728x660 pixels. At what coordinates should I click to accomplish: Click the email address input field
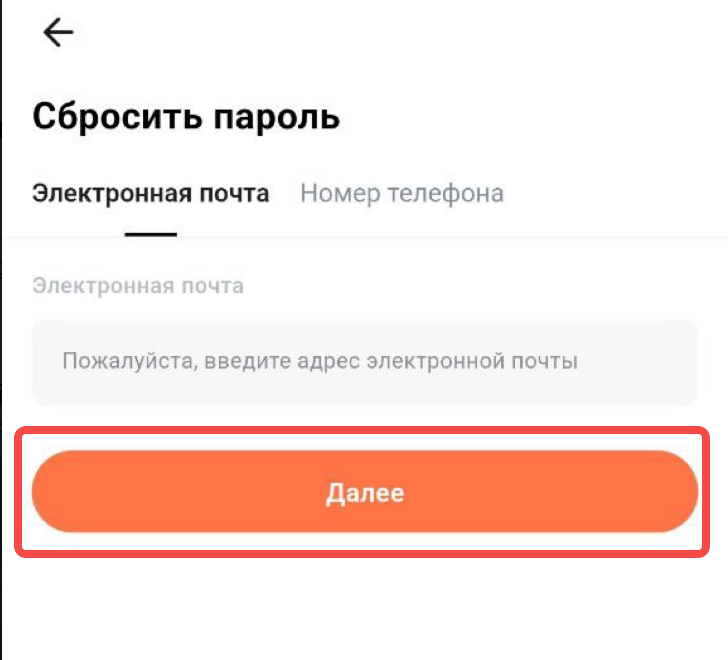click(x=364, y=361)
